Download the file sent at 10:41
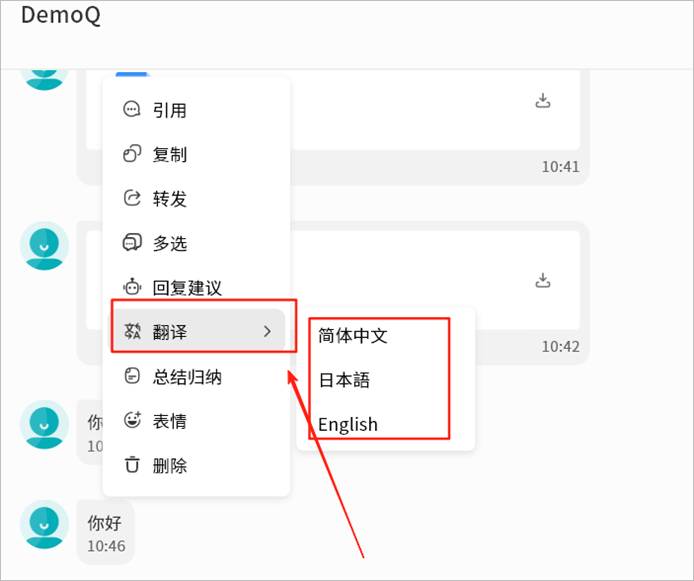The height and width of the screenshot is (581, 694). tap(543, 100)
